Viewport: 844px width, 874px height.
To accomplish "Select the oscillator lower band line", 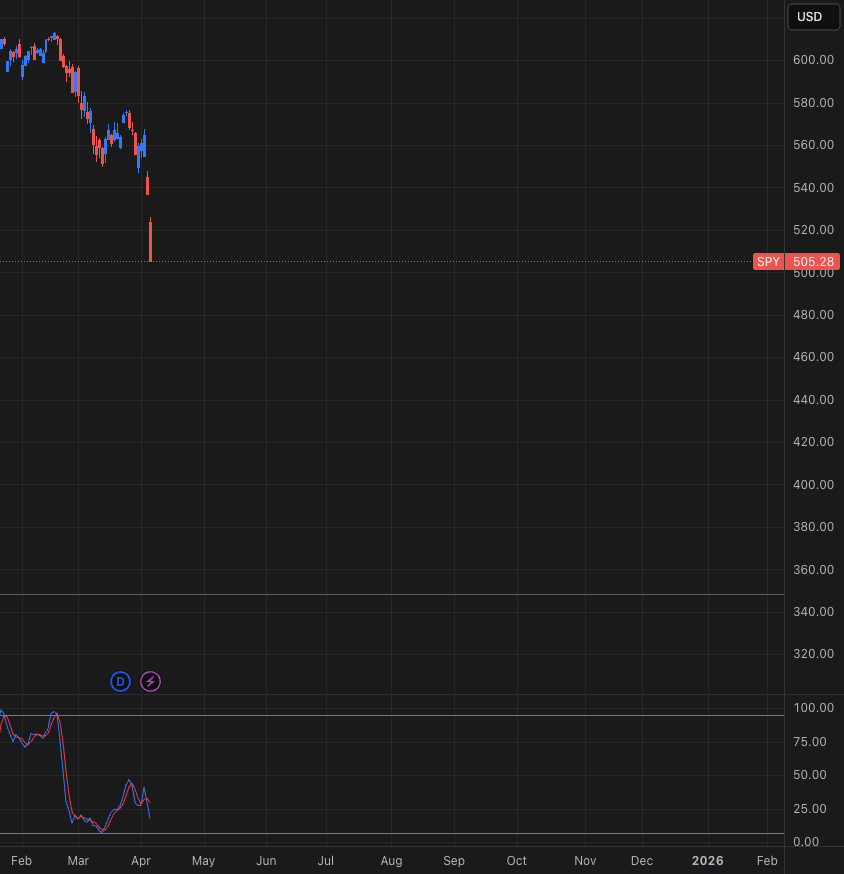I will click(392, 833).
